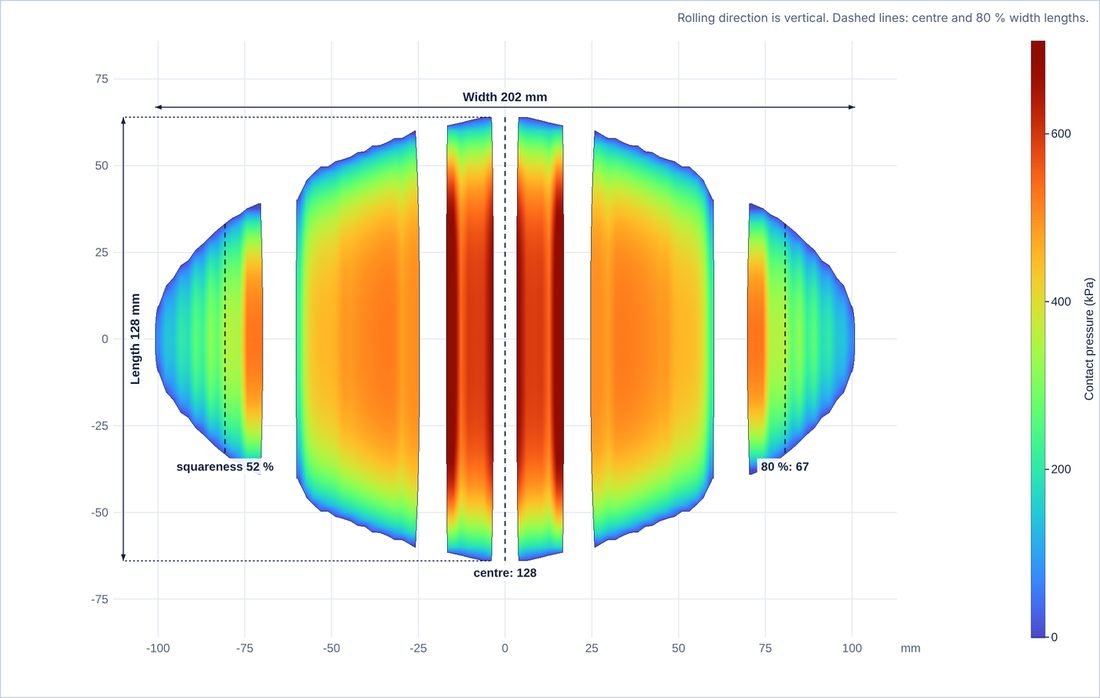Click the x-axis tick label -100
This screenshot has height=698, width=1100.
(158, 648)
